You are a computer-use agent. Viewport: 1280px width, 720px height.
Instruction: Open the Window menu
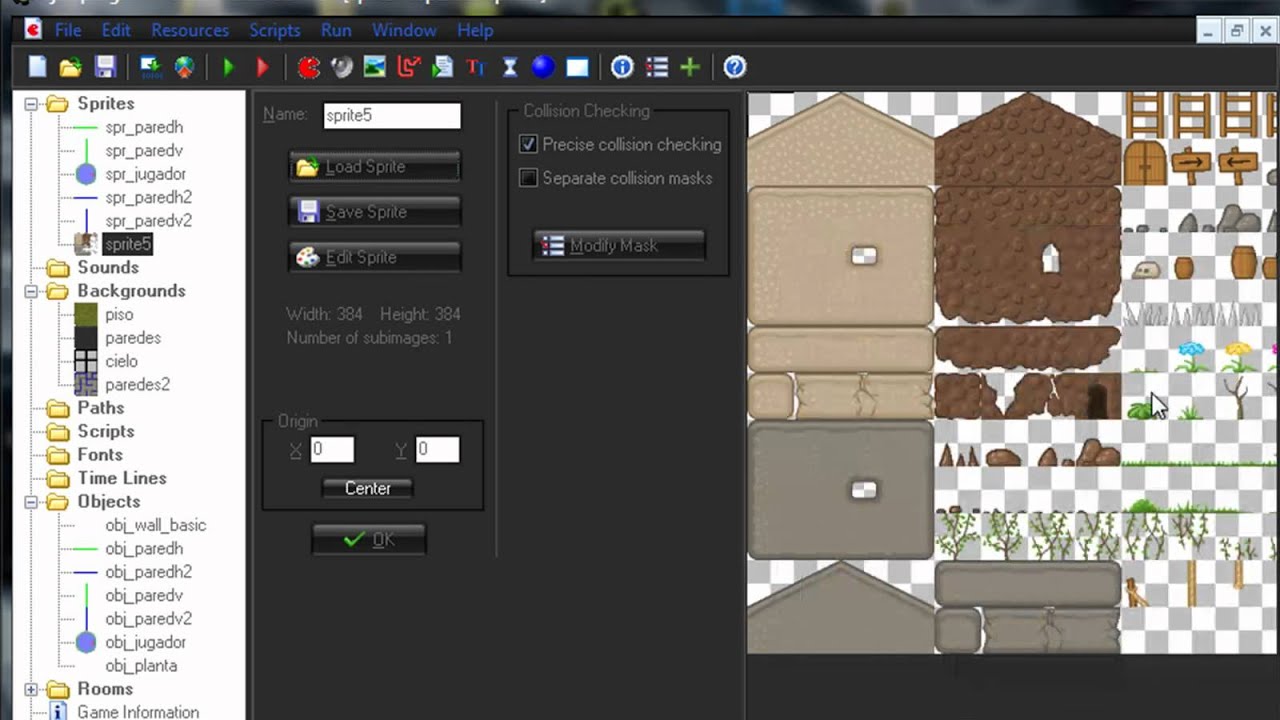click(404, 30)
